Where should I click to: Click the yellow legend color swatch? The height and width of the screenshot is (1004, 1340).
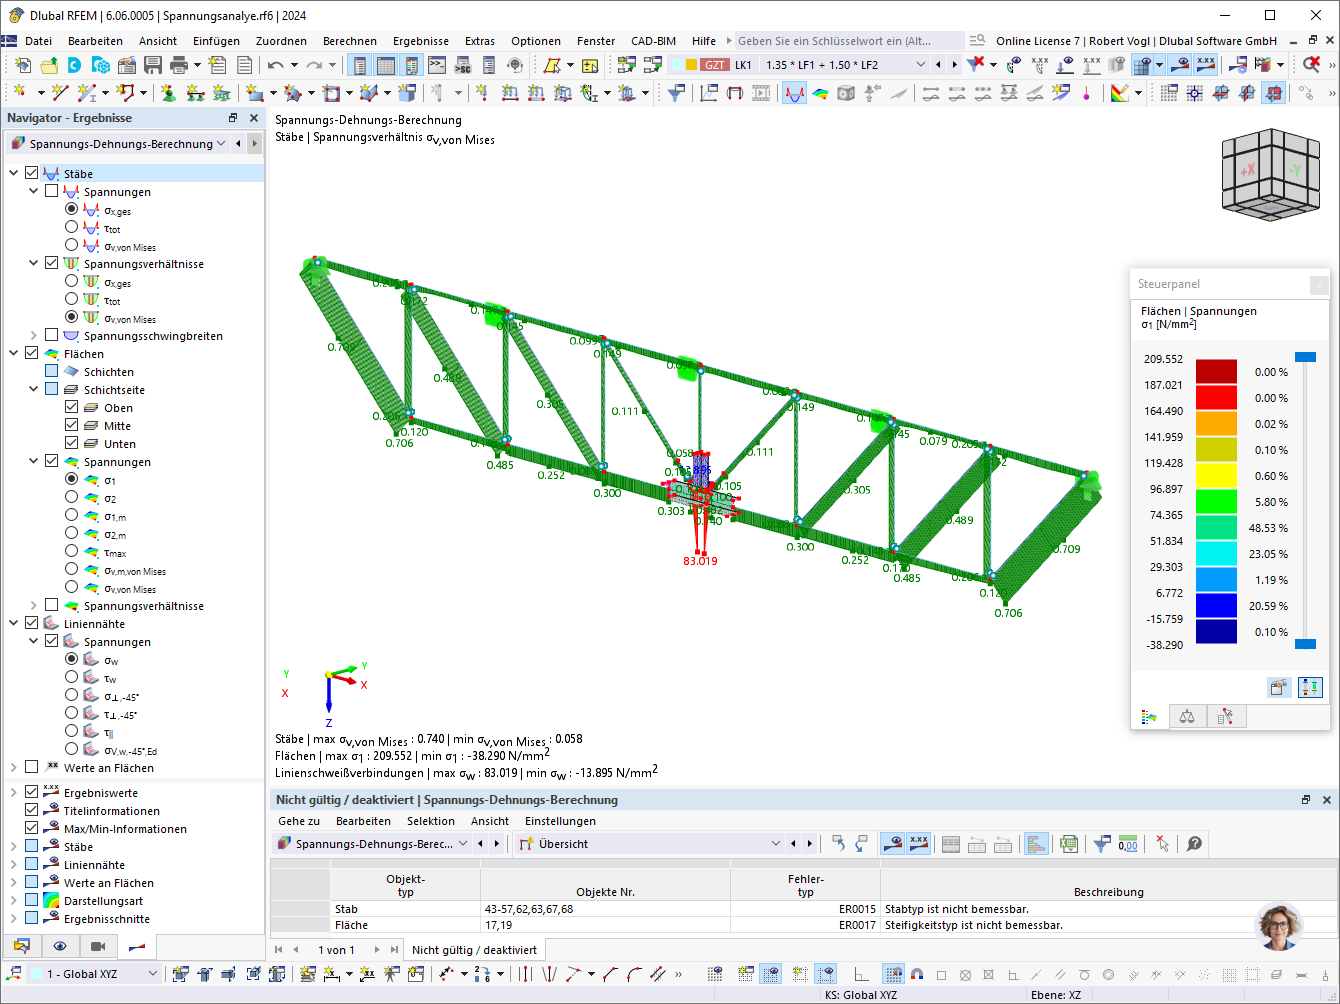click(1216, 476)
